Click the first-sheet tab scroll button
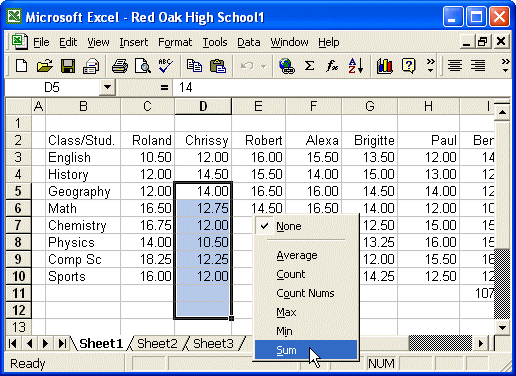 pyautogui.click(x=13, y=343)
